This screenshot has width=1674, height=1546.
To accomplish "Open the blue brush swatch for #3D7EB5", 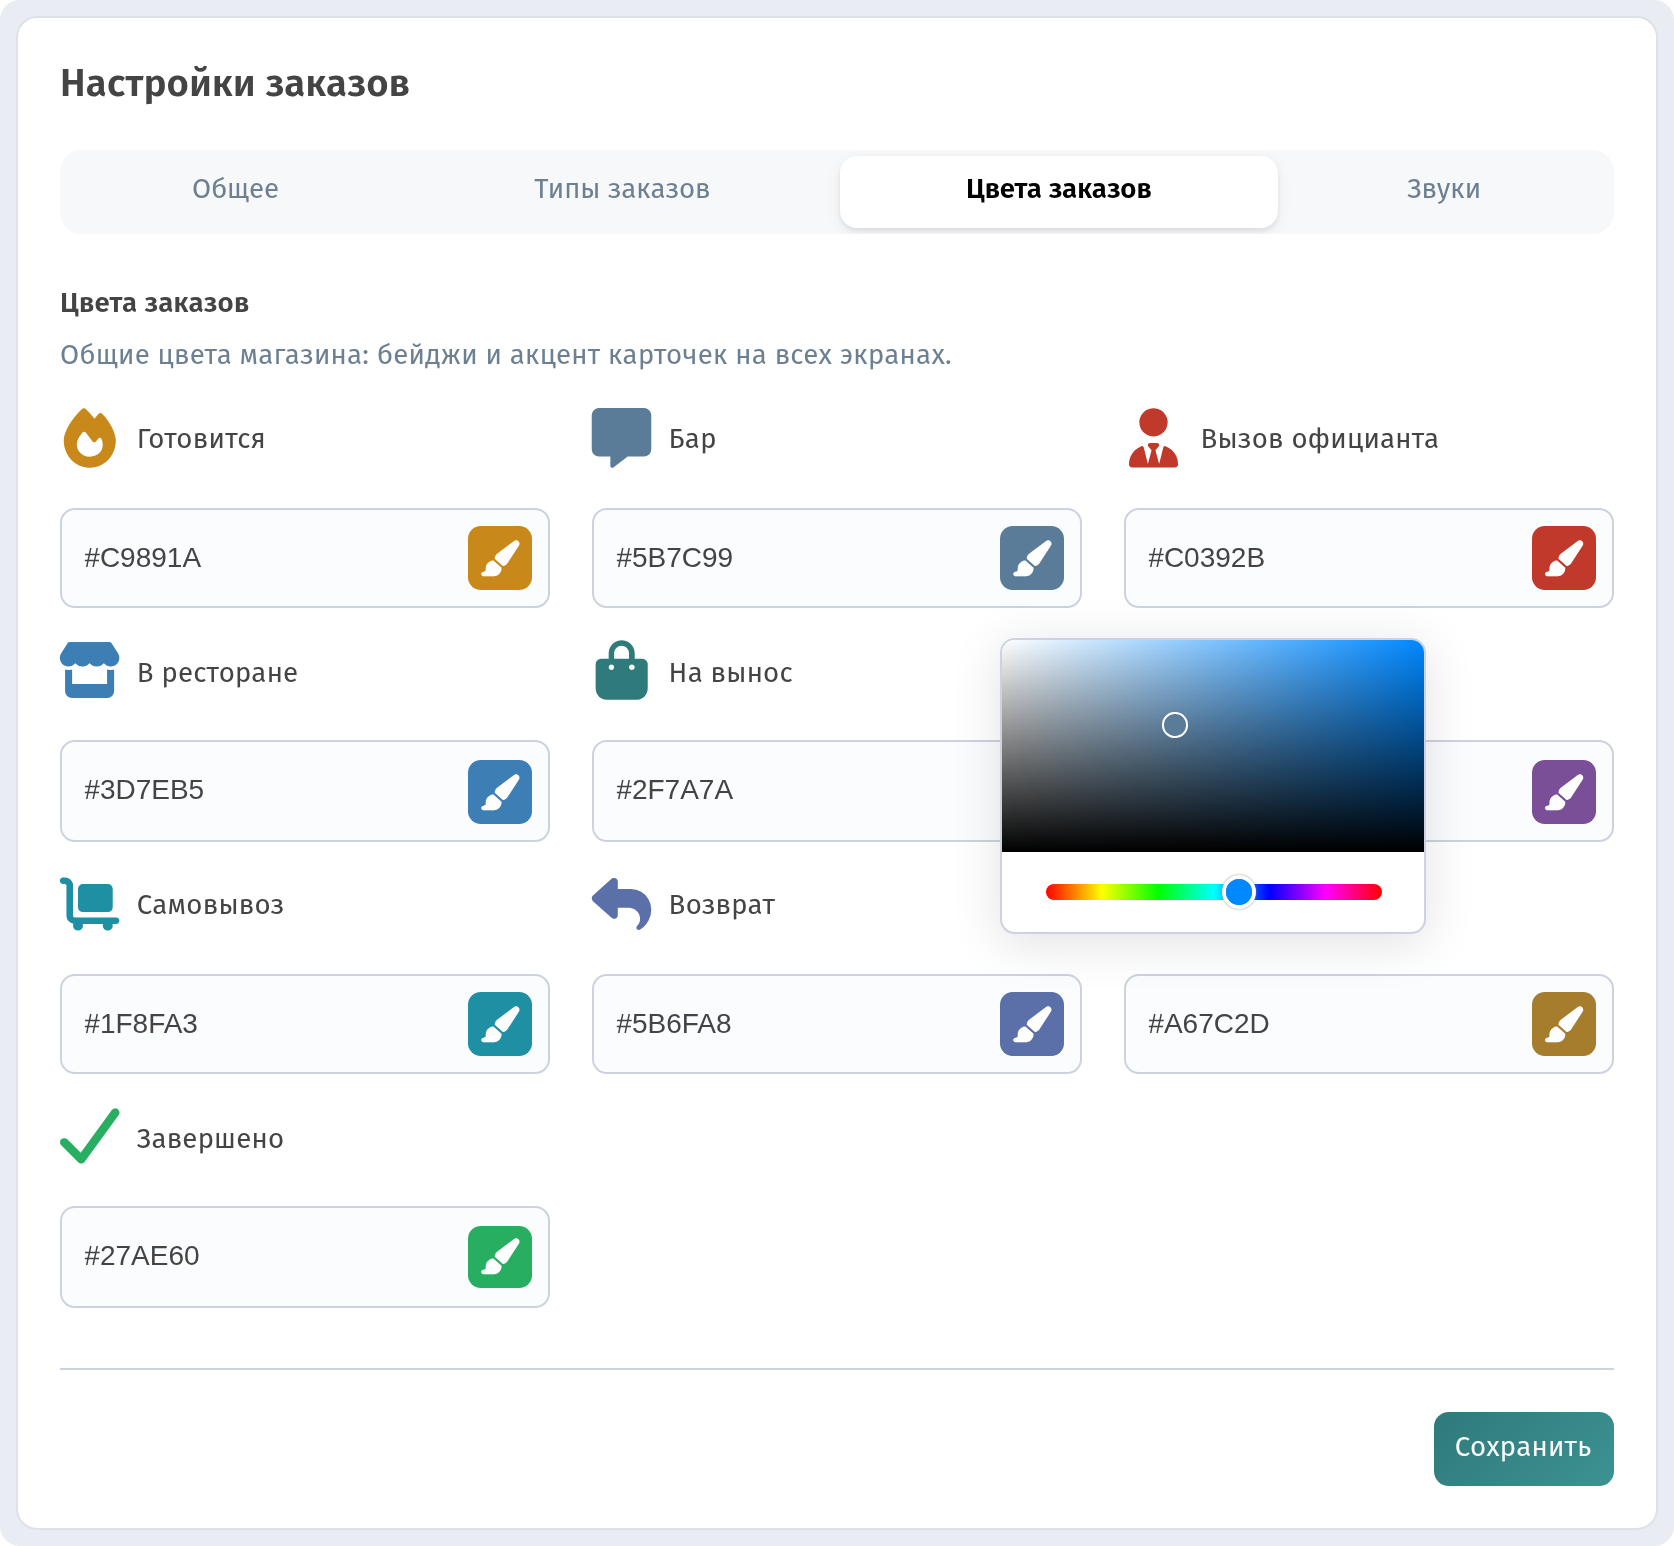I will pyautogui.click(x=500, y=792).
